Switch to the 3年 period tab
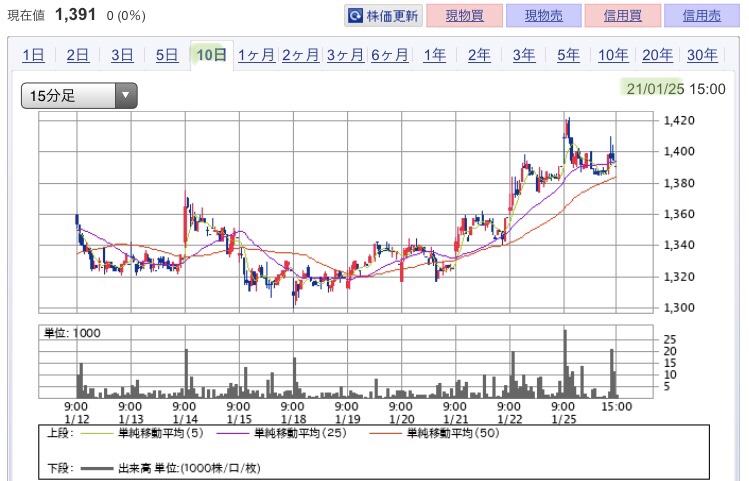The height and width of the screenshot is (481, 749). coord(524,55)
